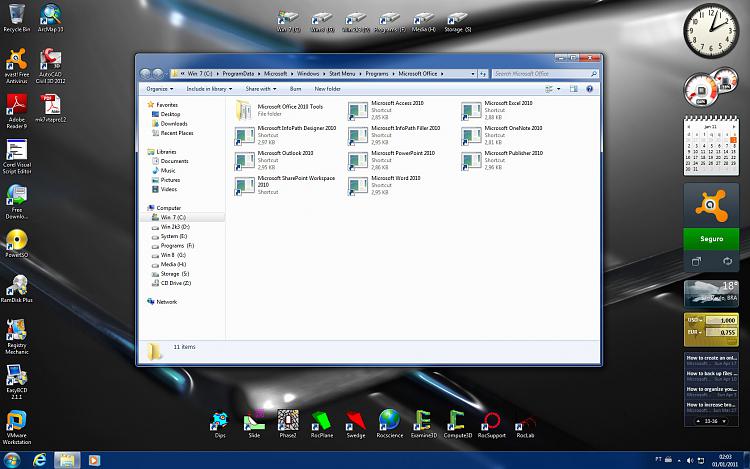
Task: Open EasyBCD desktop shortcut
Action: coord(16,382)
